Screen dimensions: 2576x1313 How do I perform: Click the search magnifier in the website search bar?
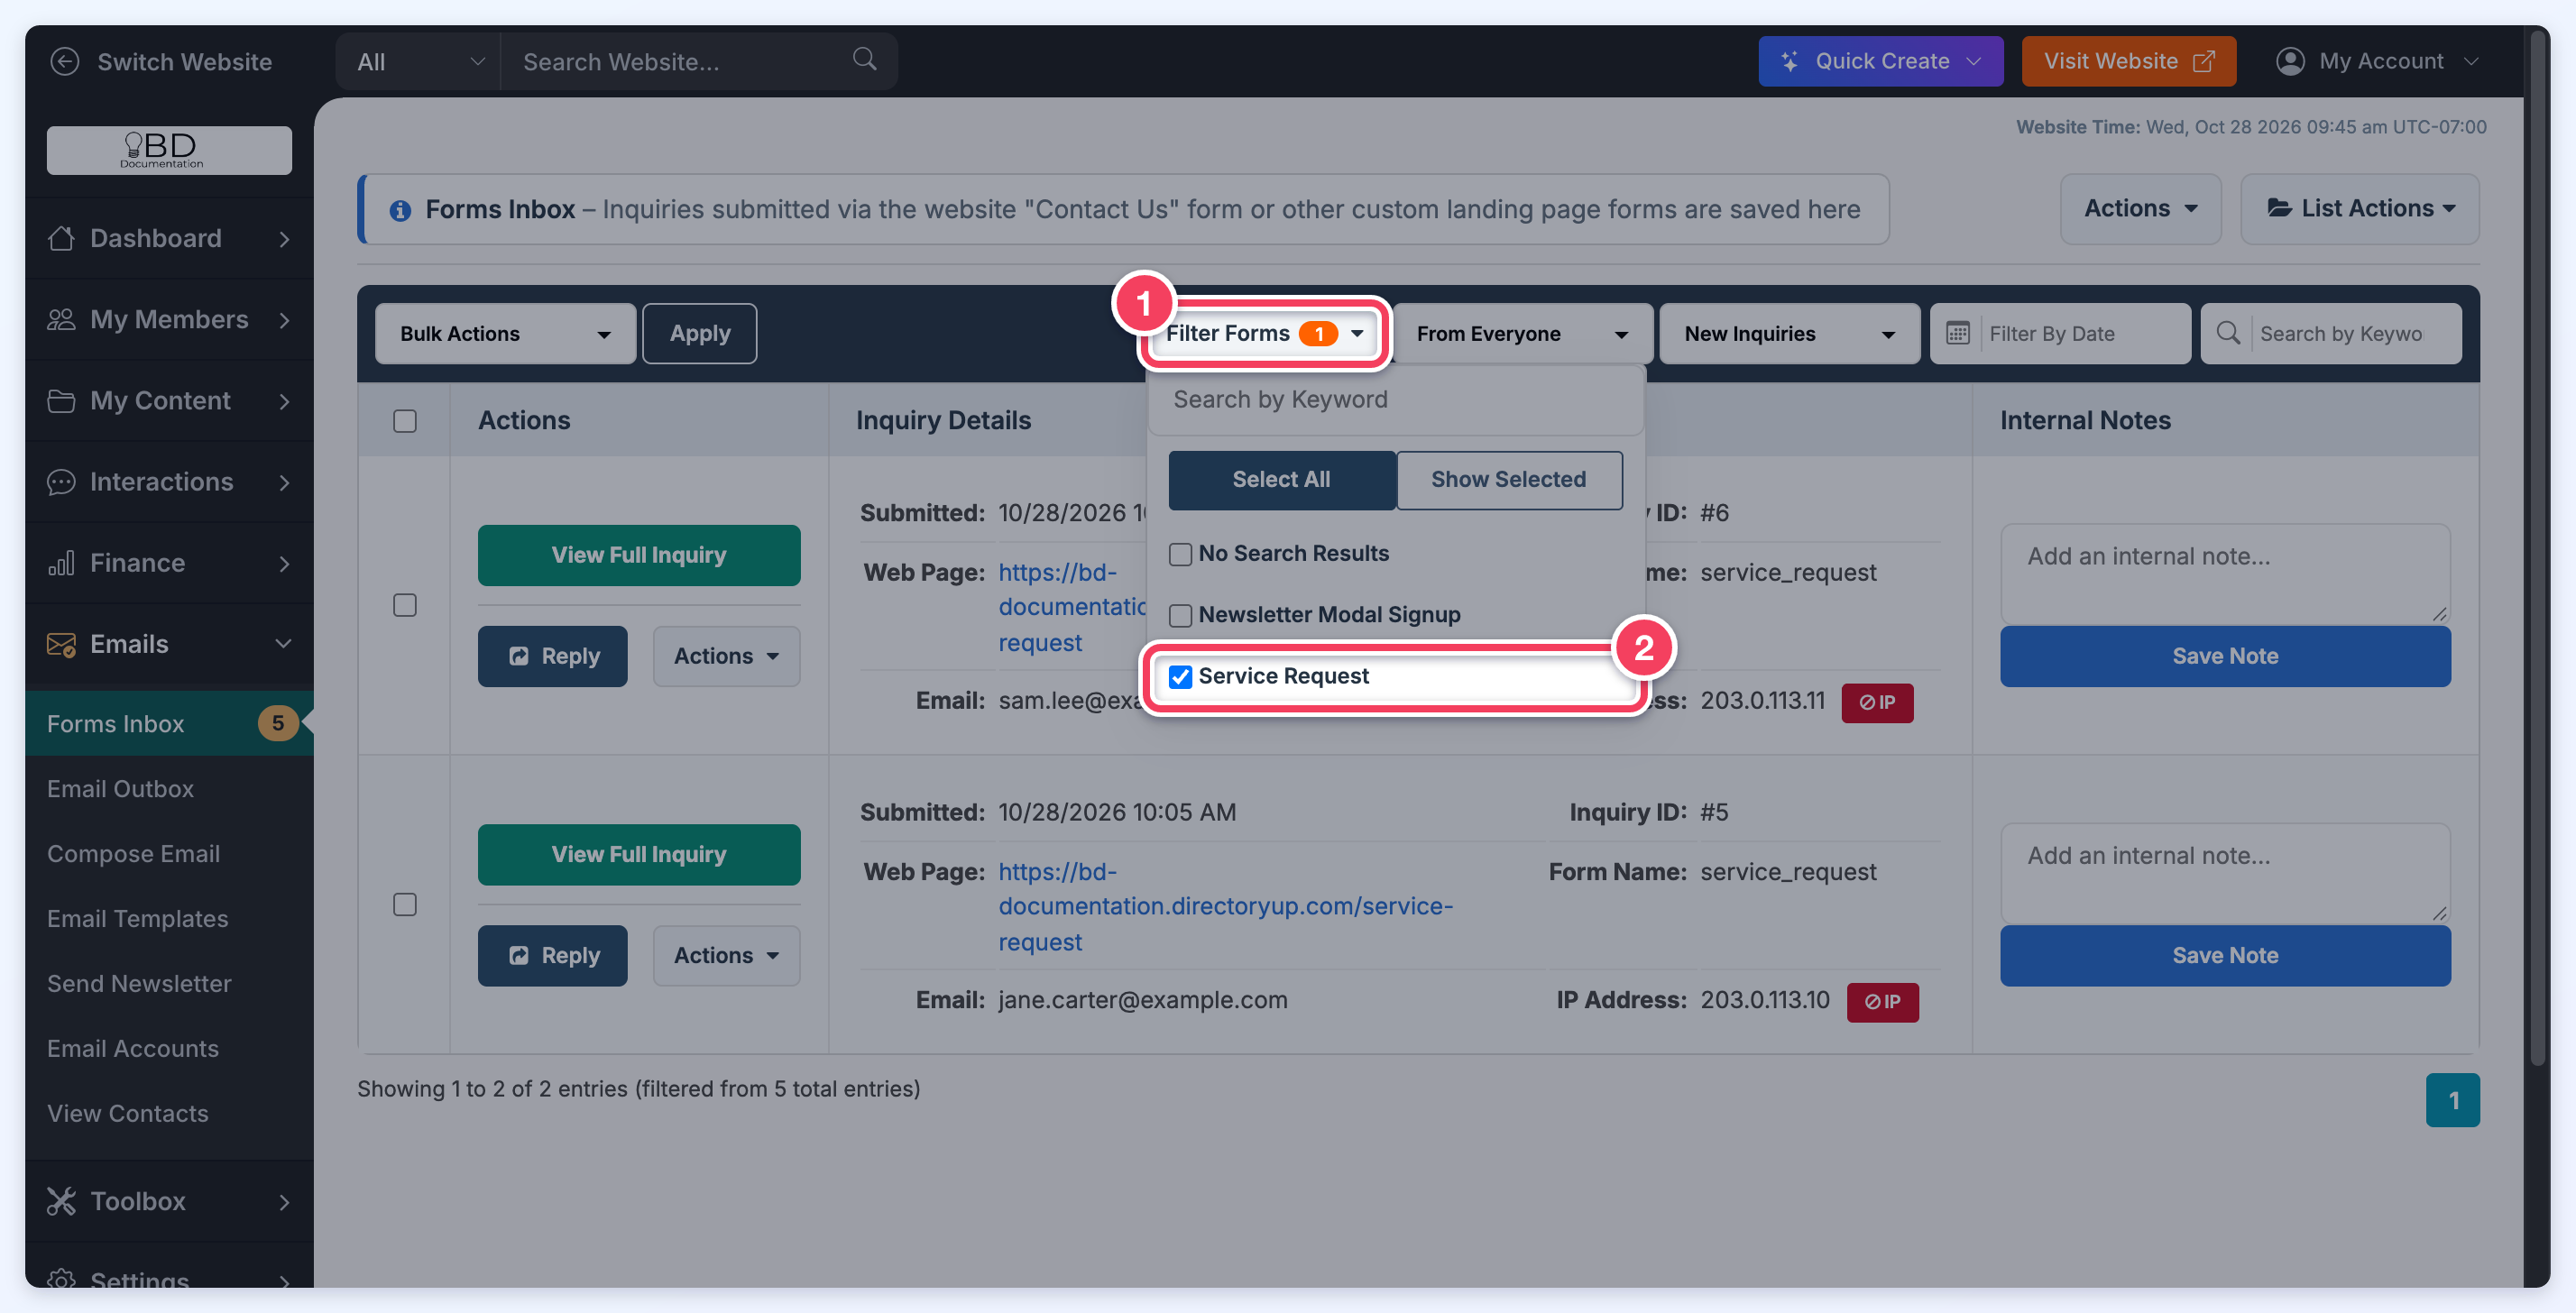tap(864, 60)
